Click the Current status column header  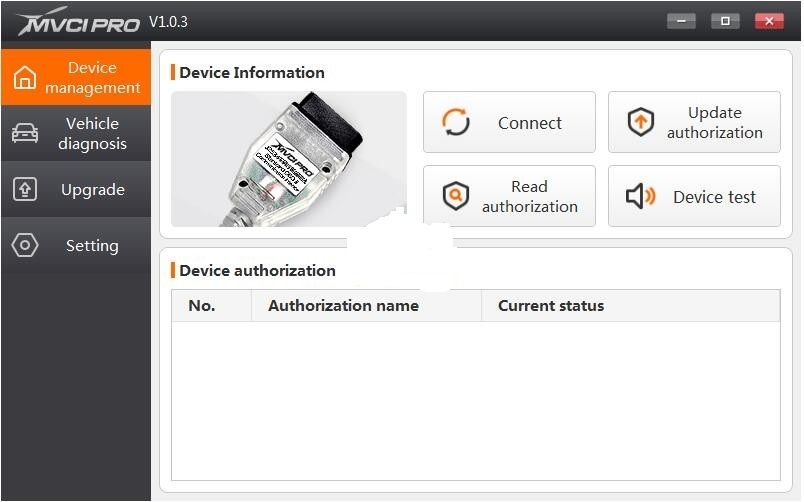point(551,306)
